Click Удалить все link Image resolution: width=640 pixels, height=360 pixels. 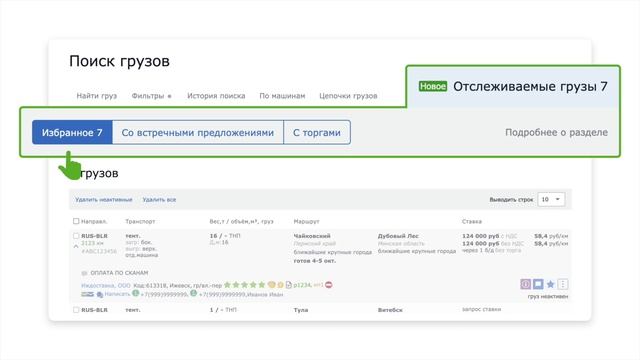coord(159,200)
